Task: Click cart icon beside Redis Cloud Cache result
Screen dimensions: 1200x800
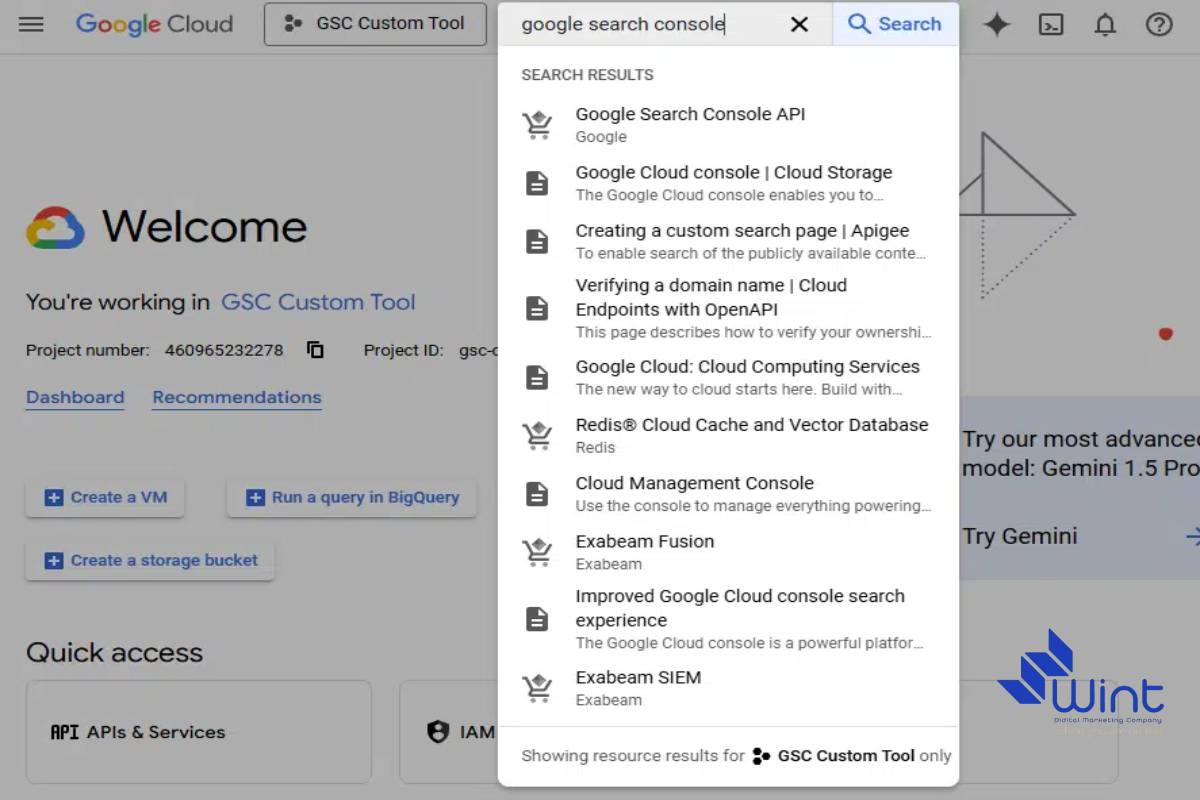Action: pyautogui.click(x=537, y=435)
